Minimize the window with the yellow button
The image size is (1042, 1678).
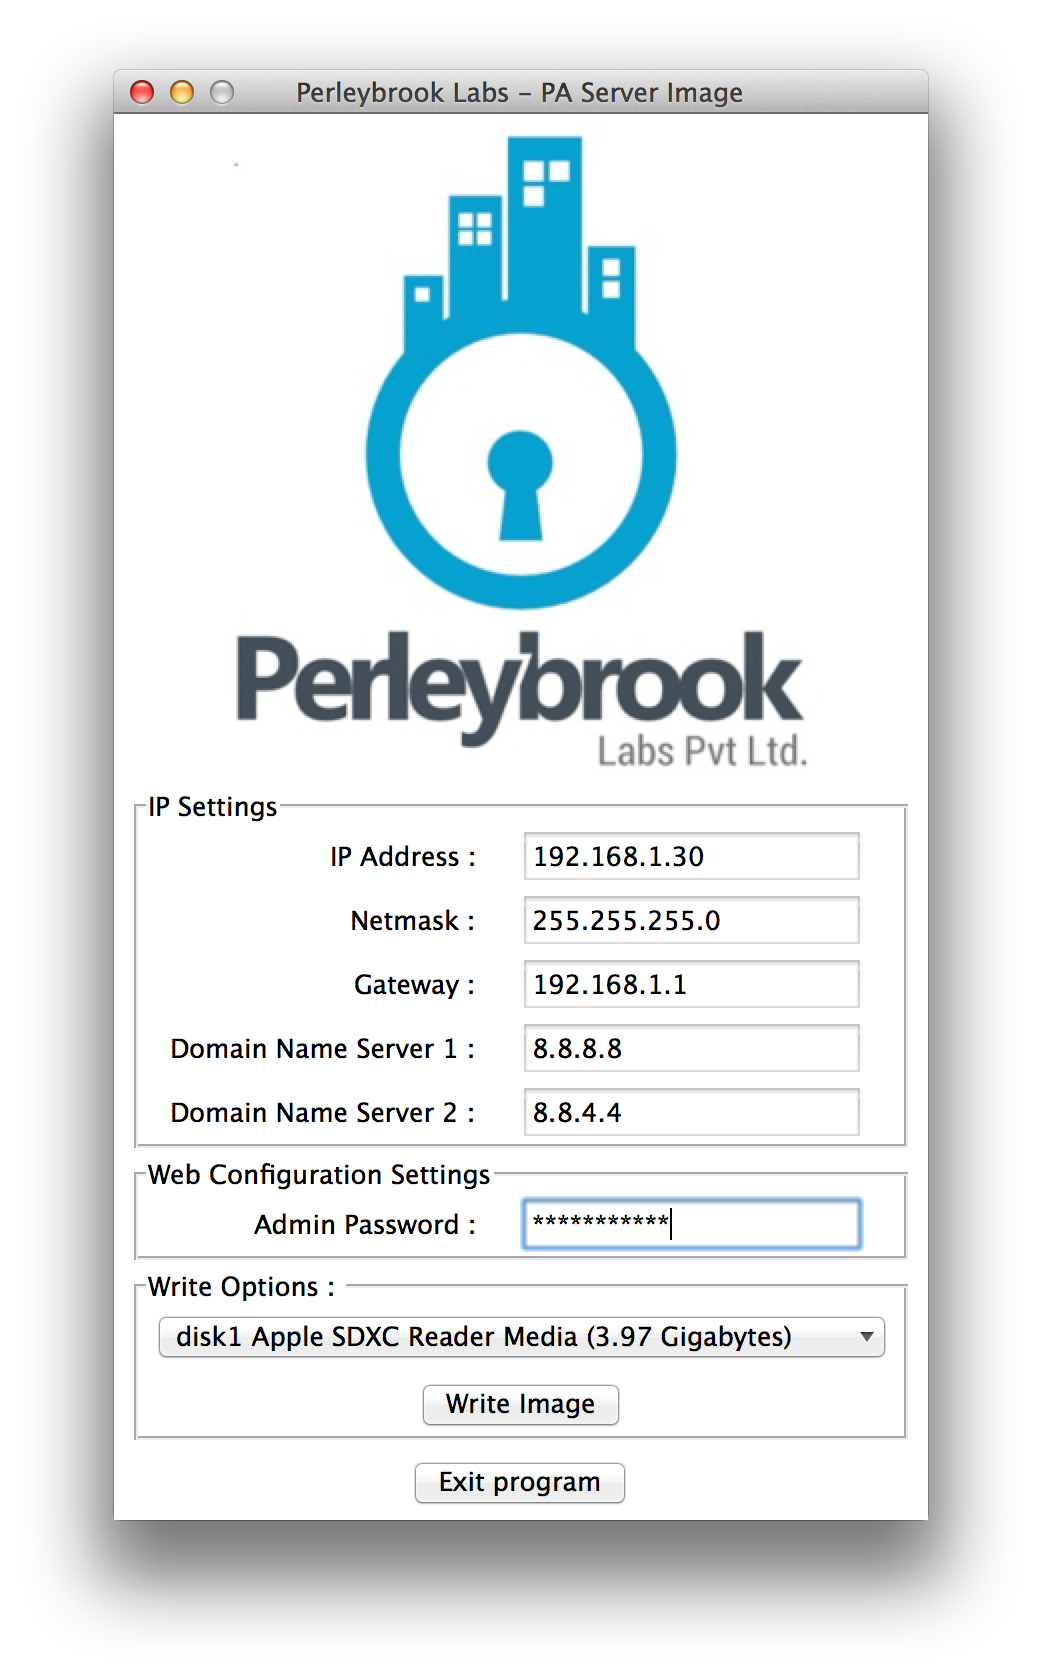[x=182, y=93]
